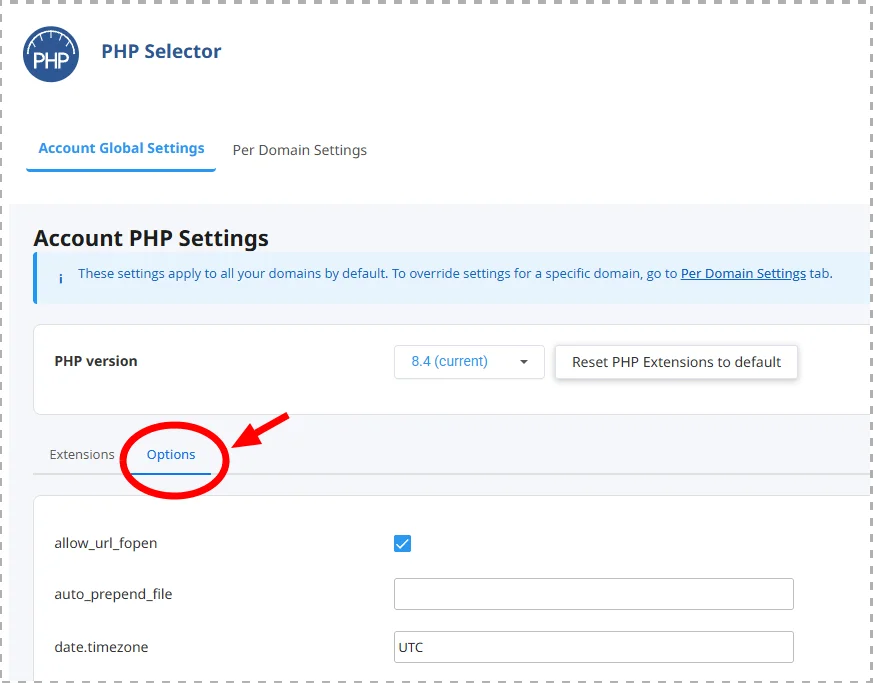Click the auto_prepend_file input field
Image resolution: width=873 pixels, height=683 pixels.
tap(594, 594)
